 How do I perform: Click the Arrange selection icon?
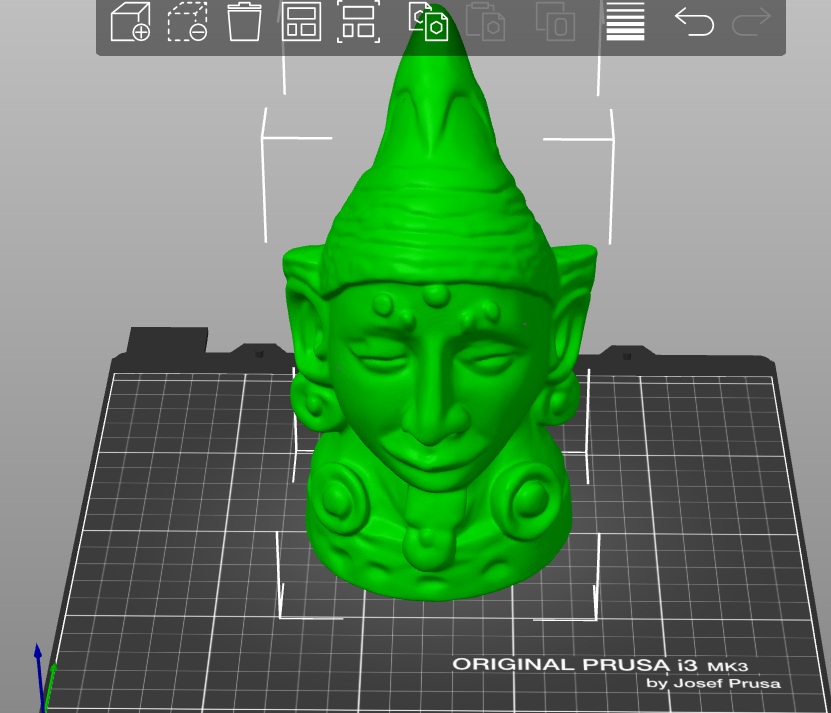(x=359, y=22)
